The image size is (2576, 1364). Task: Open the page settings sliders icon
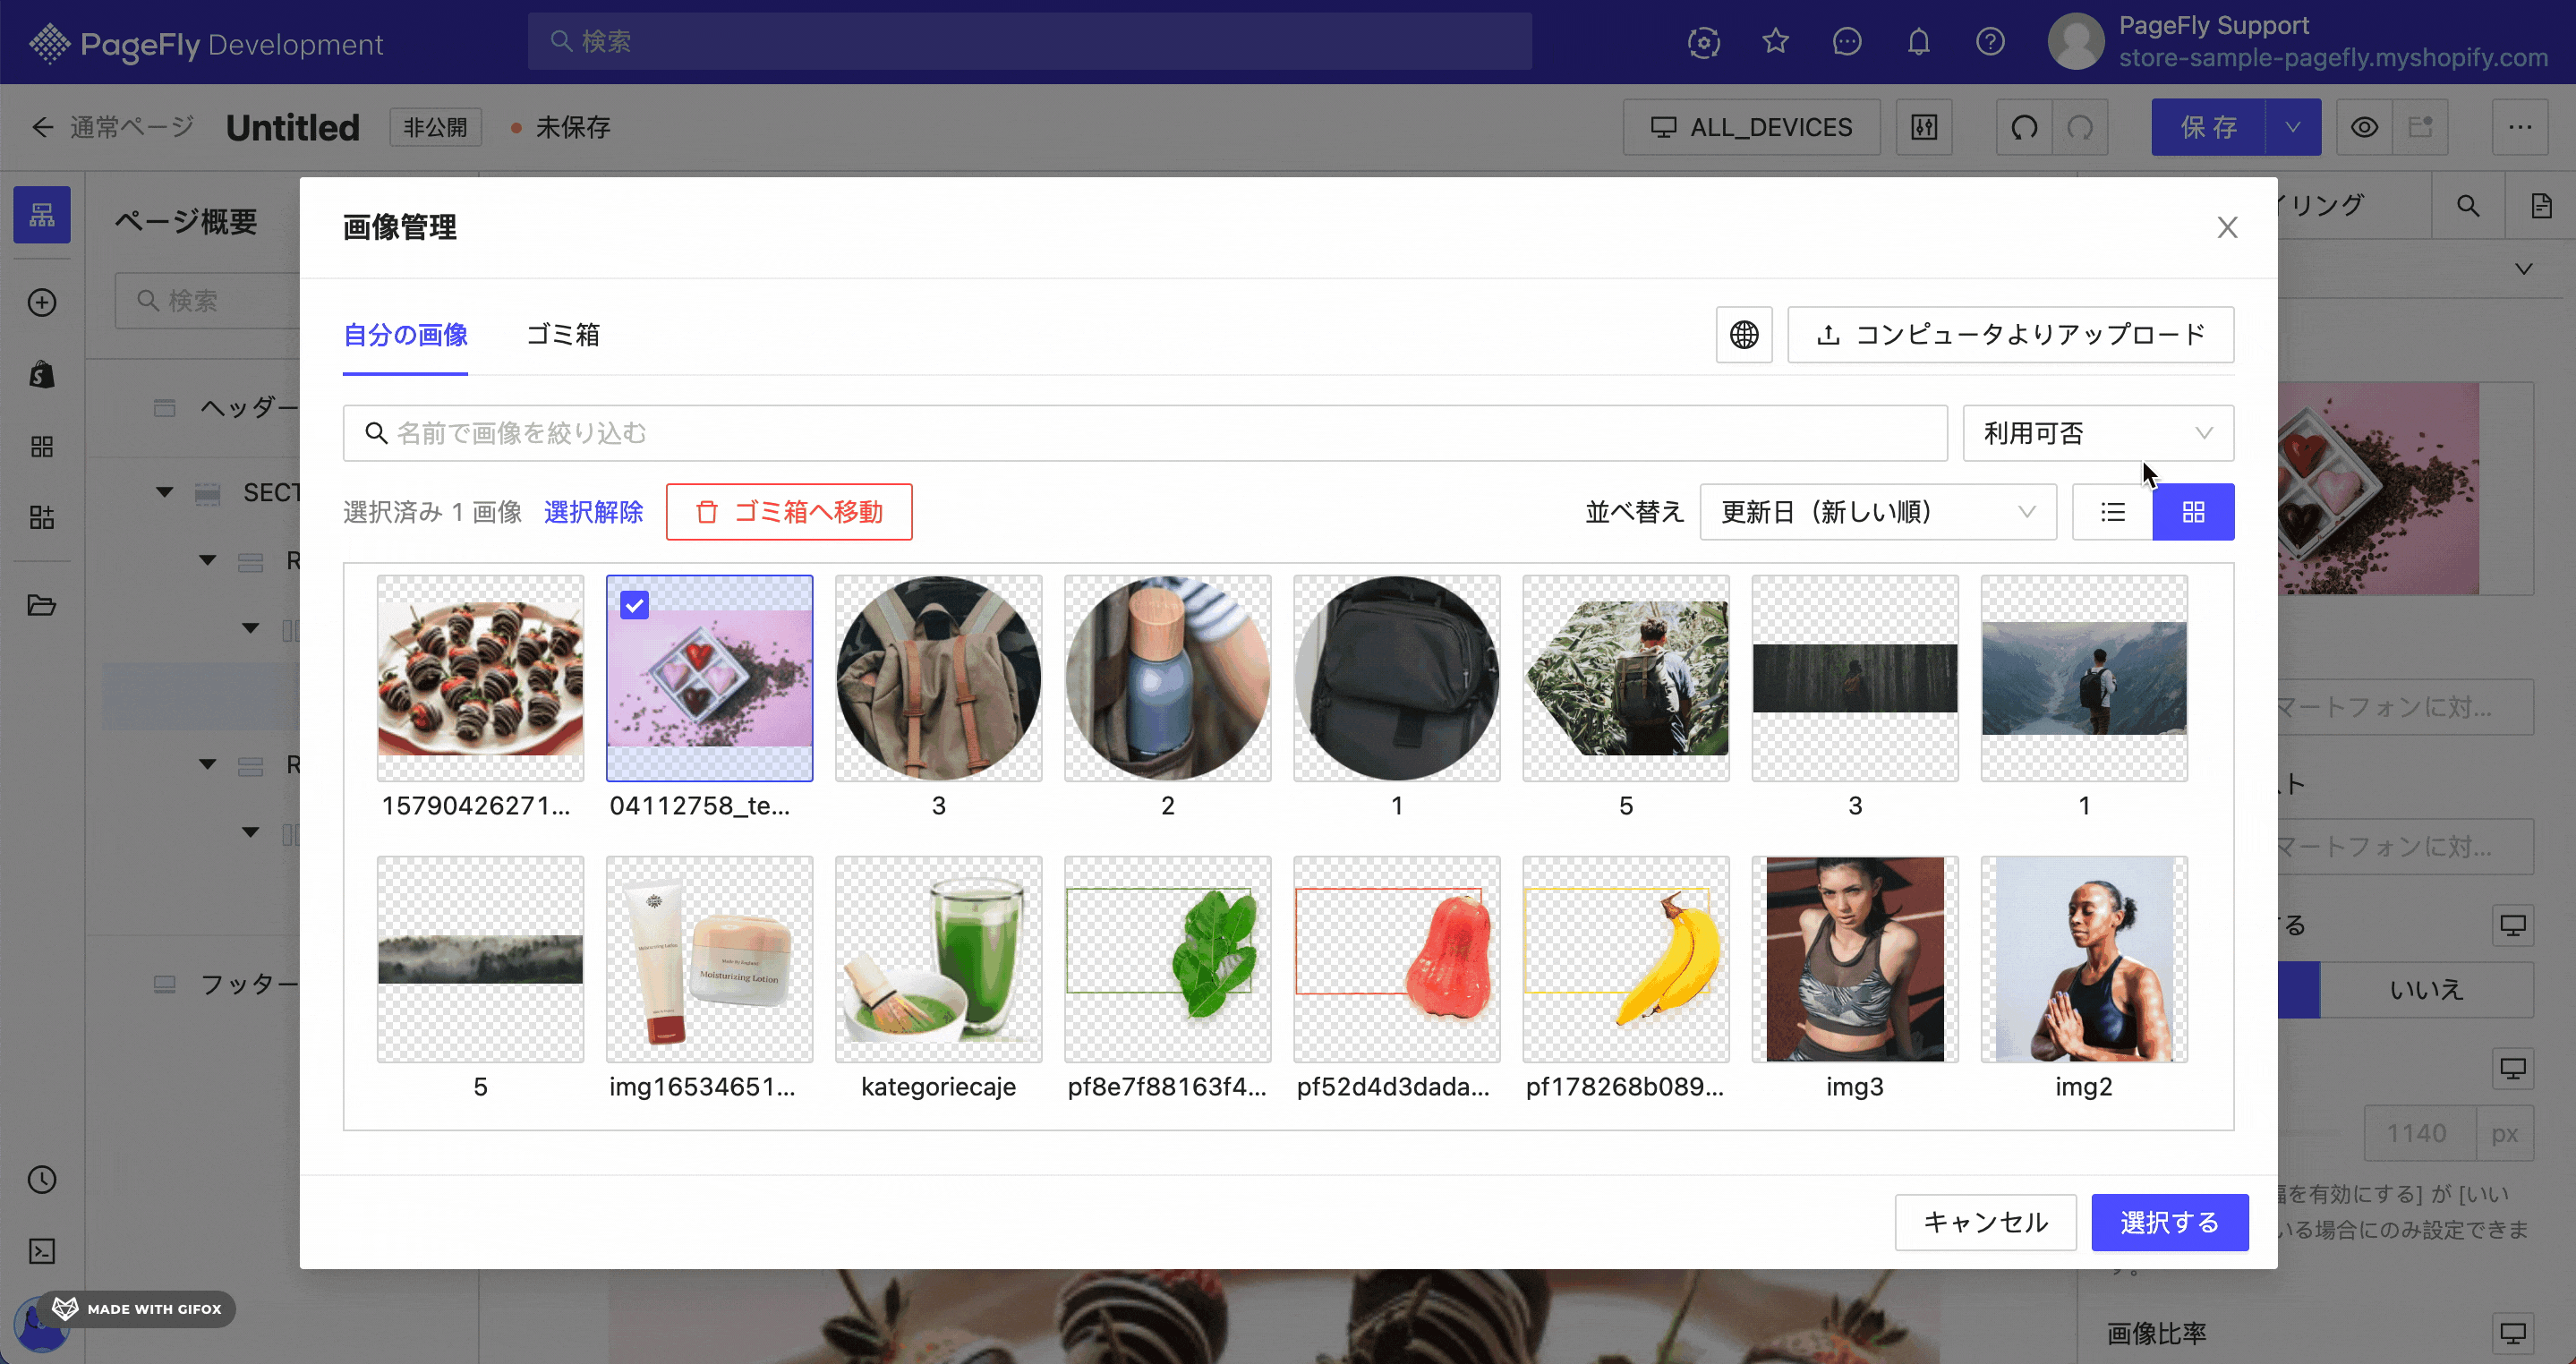[1924, 127]
